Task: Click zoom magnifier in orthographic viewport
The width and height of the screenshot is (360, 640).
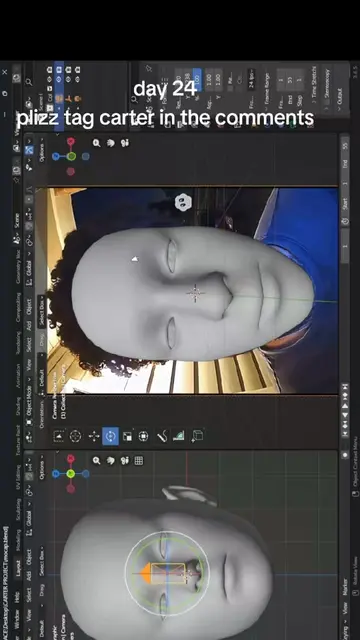Action: click(96, 460)
